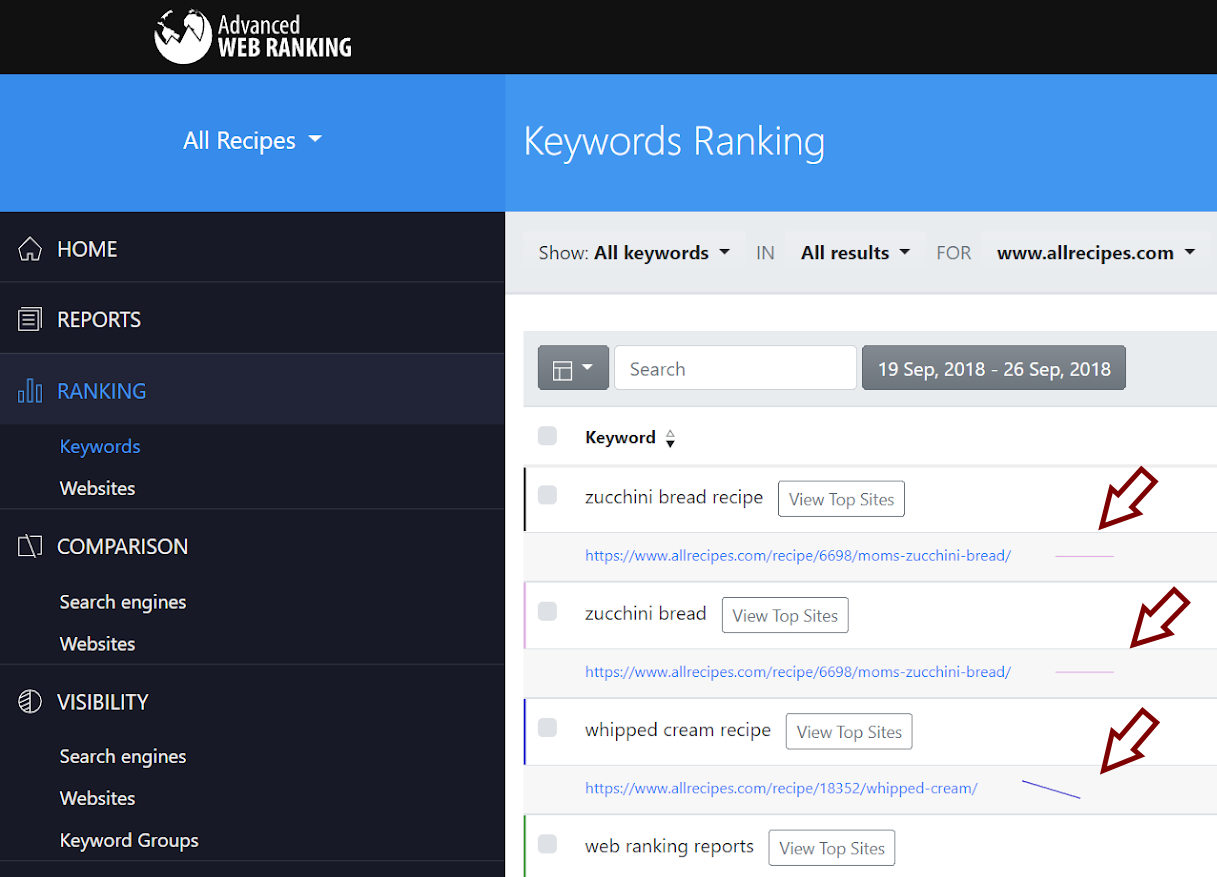Open Keywords under RANKING
Screen dimensions: 1217x877
tap(100, 447)
